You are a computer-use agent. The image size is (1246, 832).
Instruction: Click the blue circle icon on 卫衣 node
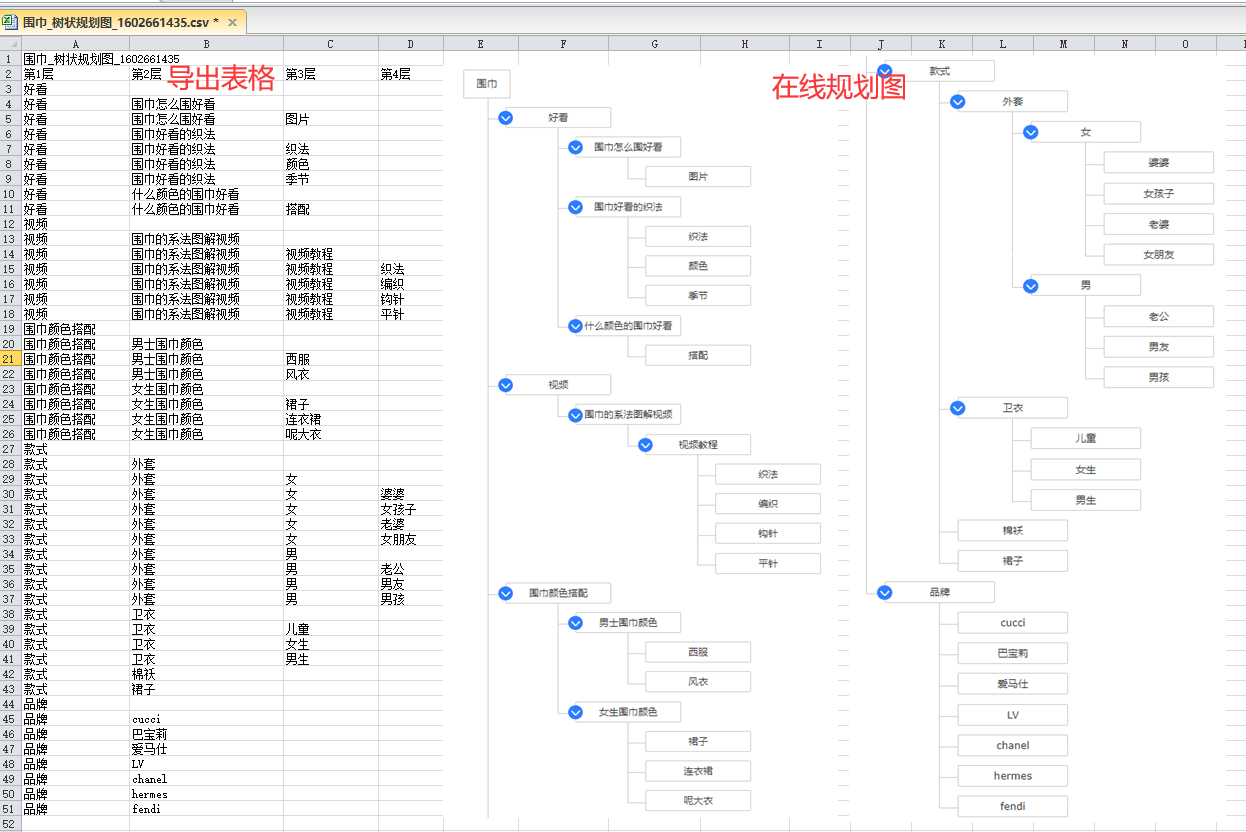tap(957, 407)
